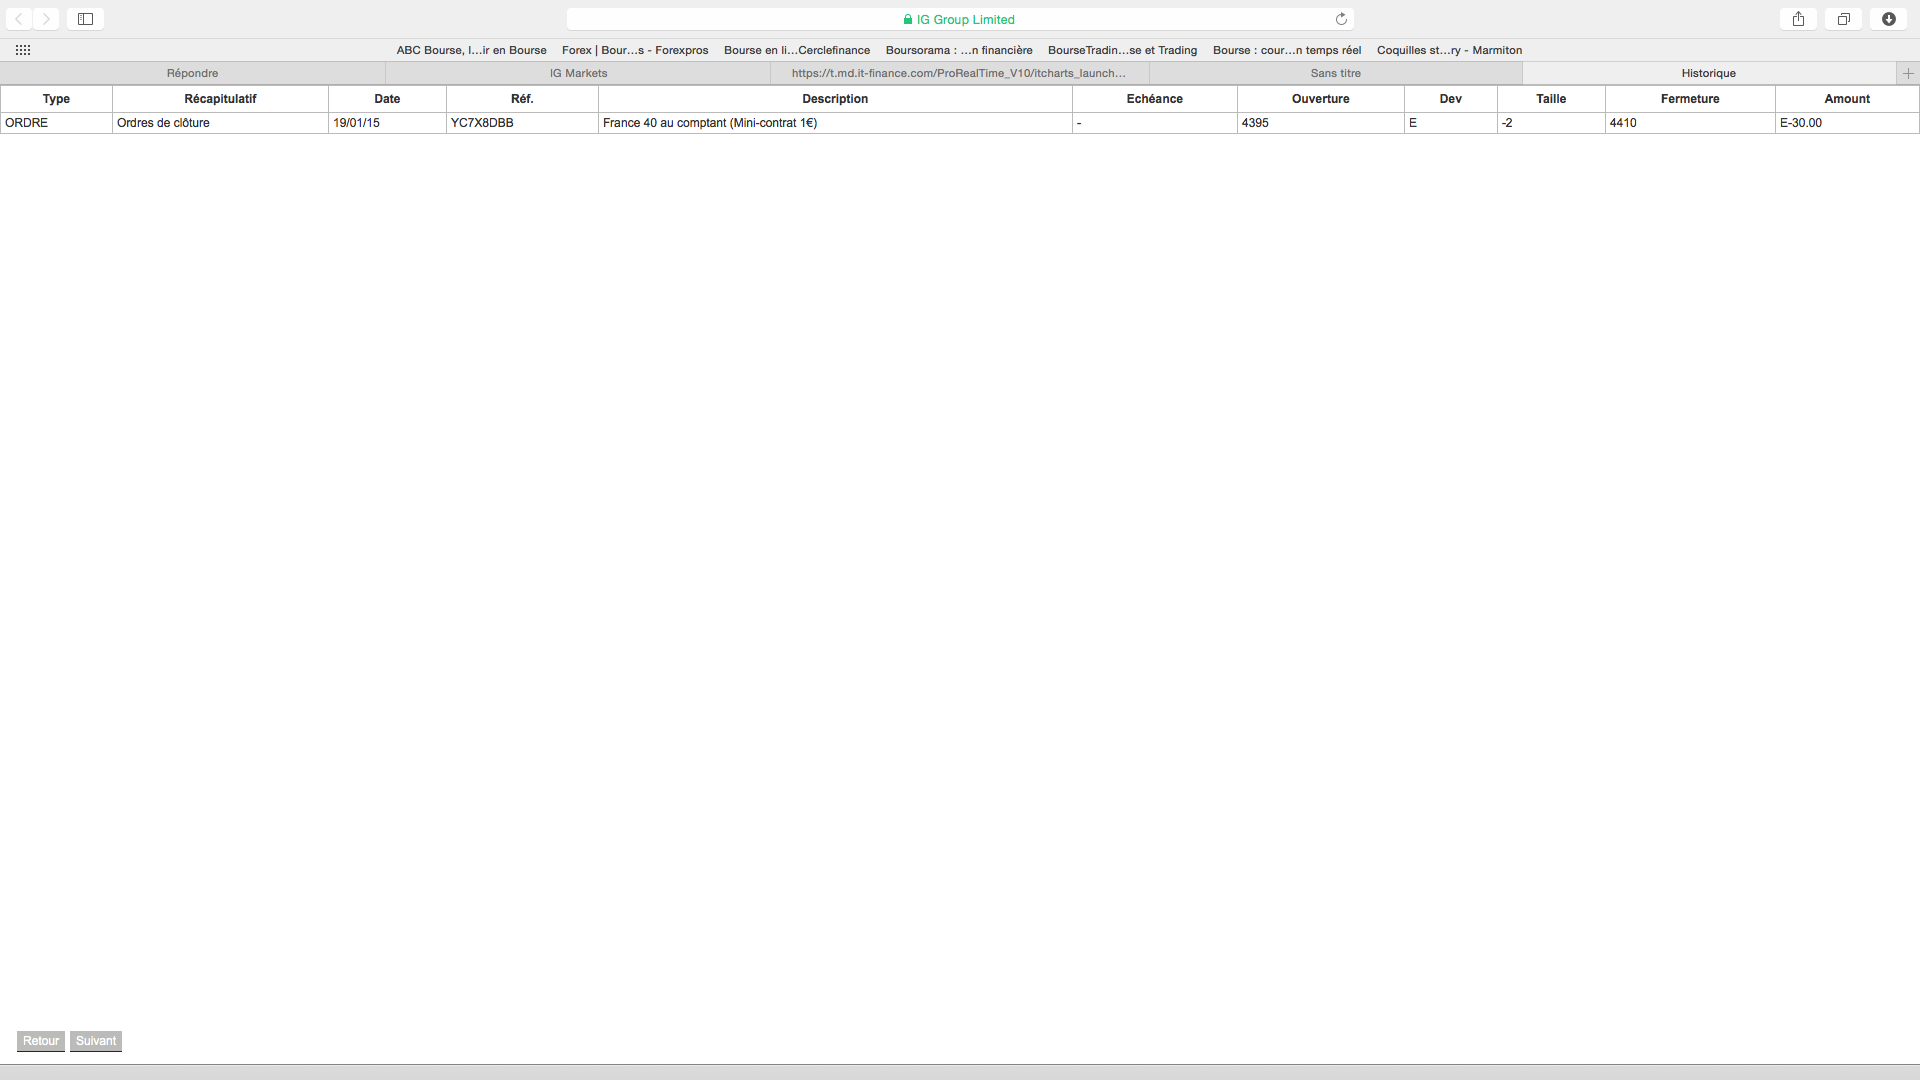
Task: Open Coquilles Marmiton bookmark
Action: tap(1449, 50)
